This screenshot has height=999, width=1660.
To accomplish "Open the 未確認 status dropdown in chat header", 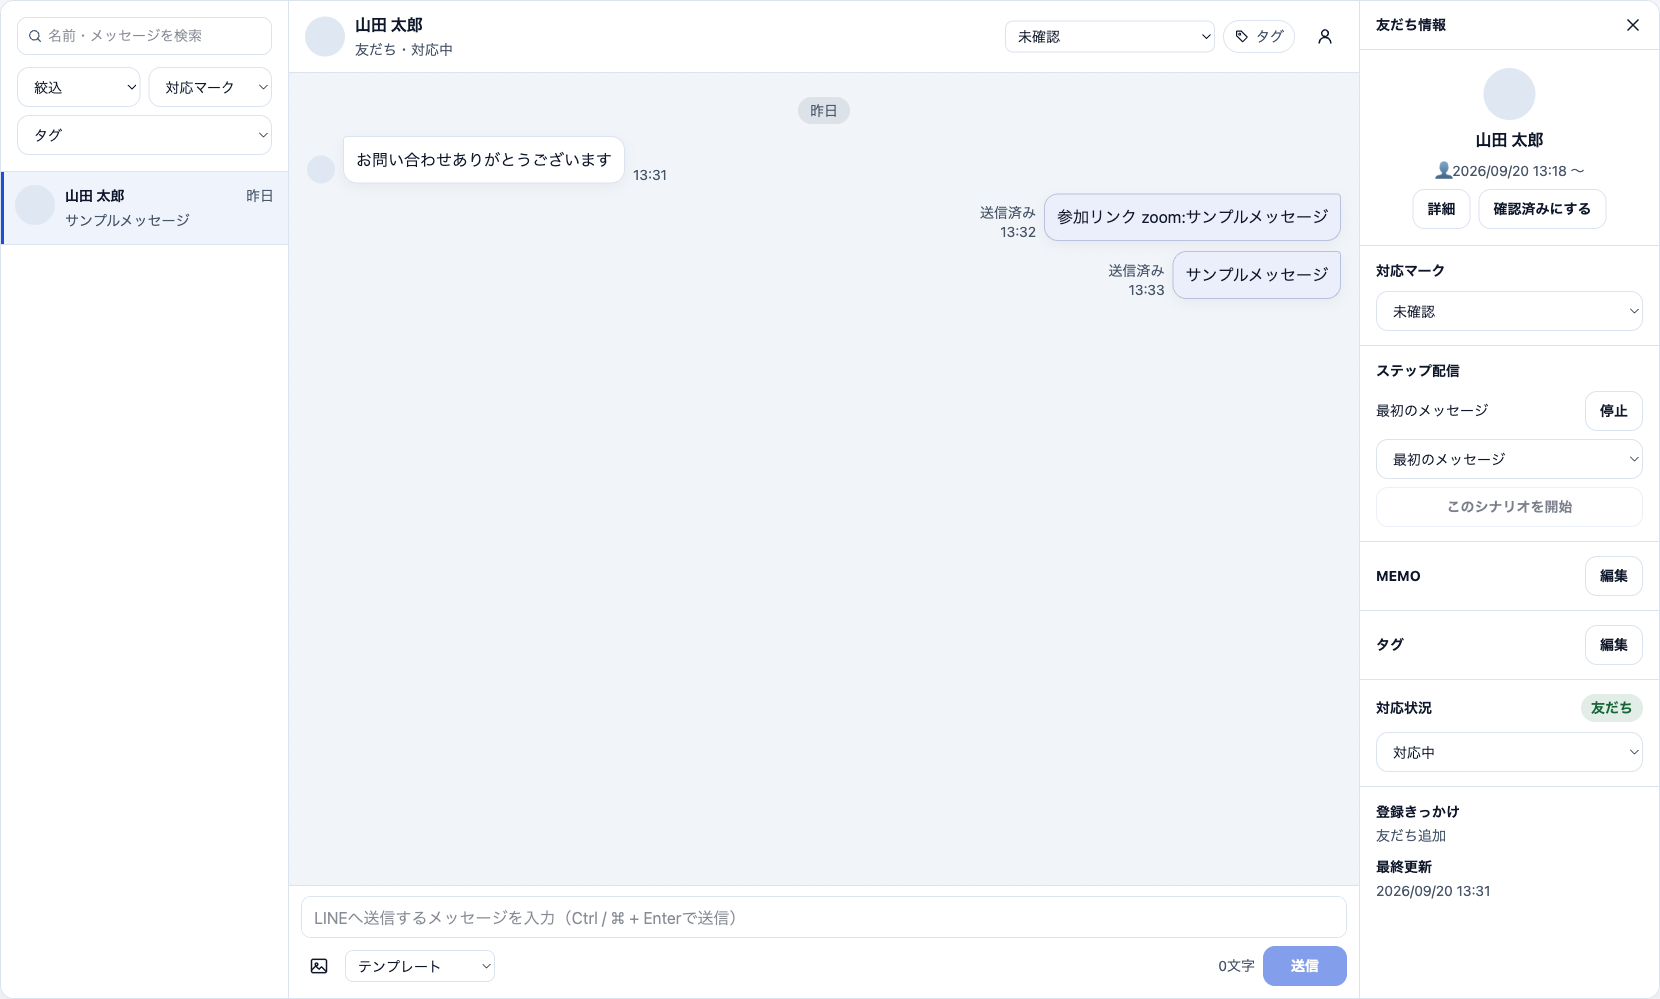I will click(x=1110, y=37).
